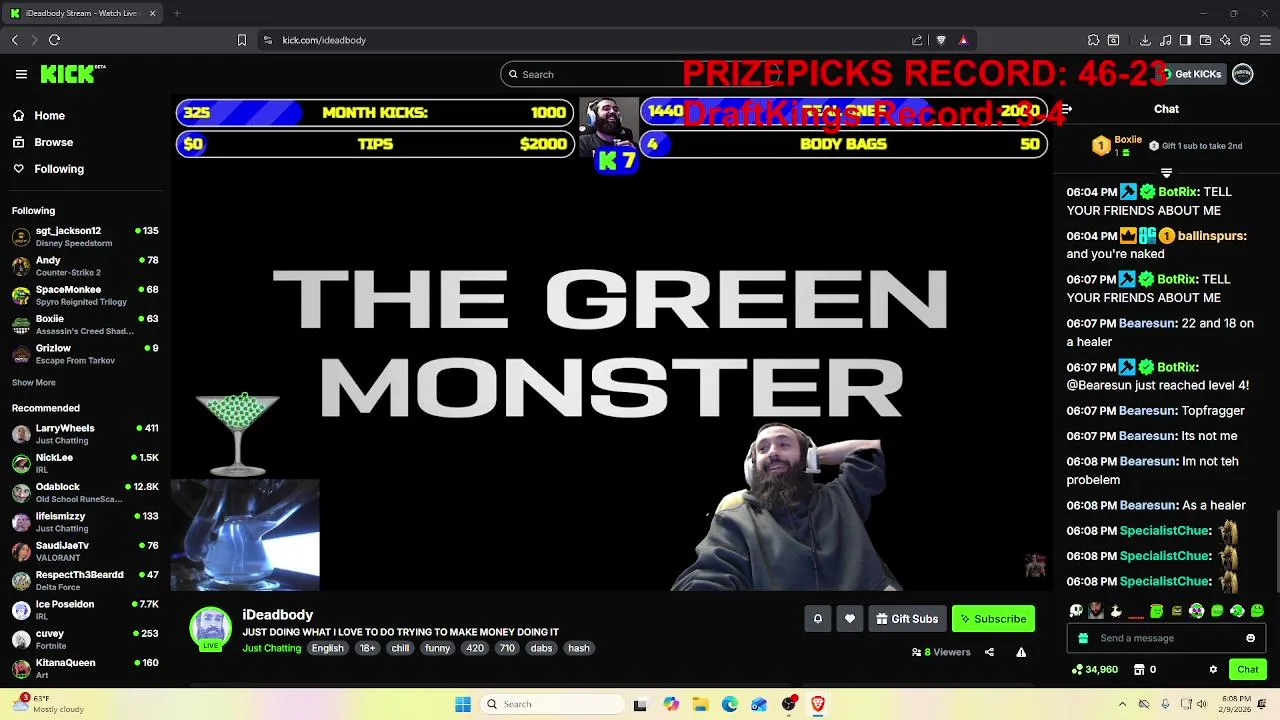
Task: Open NickLee recommended channel
Action: (x=87, y=463)
